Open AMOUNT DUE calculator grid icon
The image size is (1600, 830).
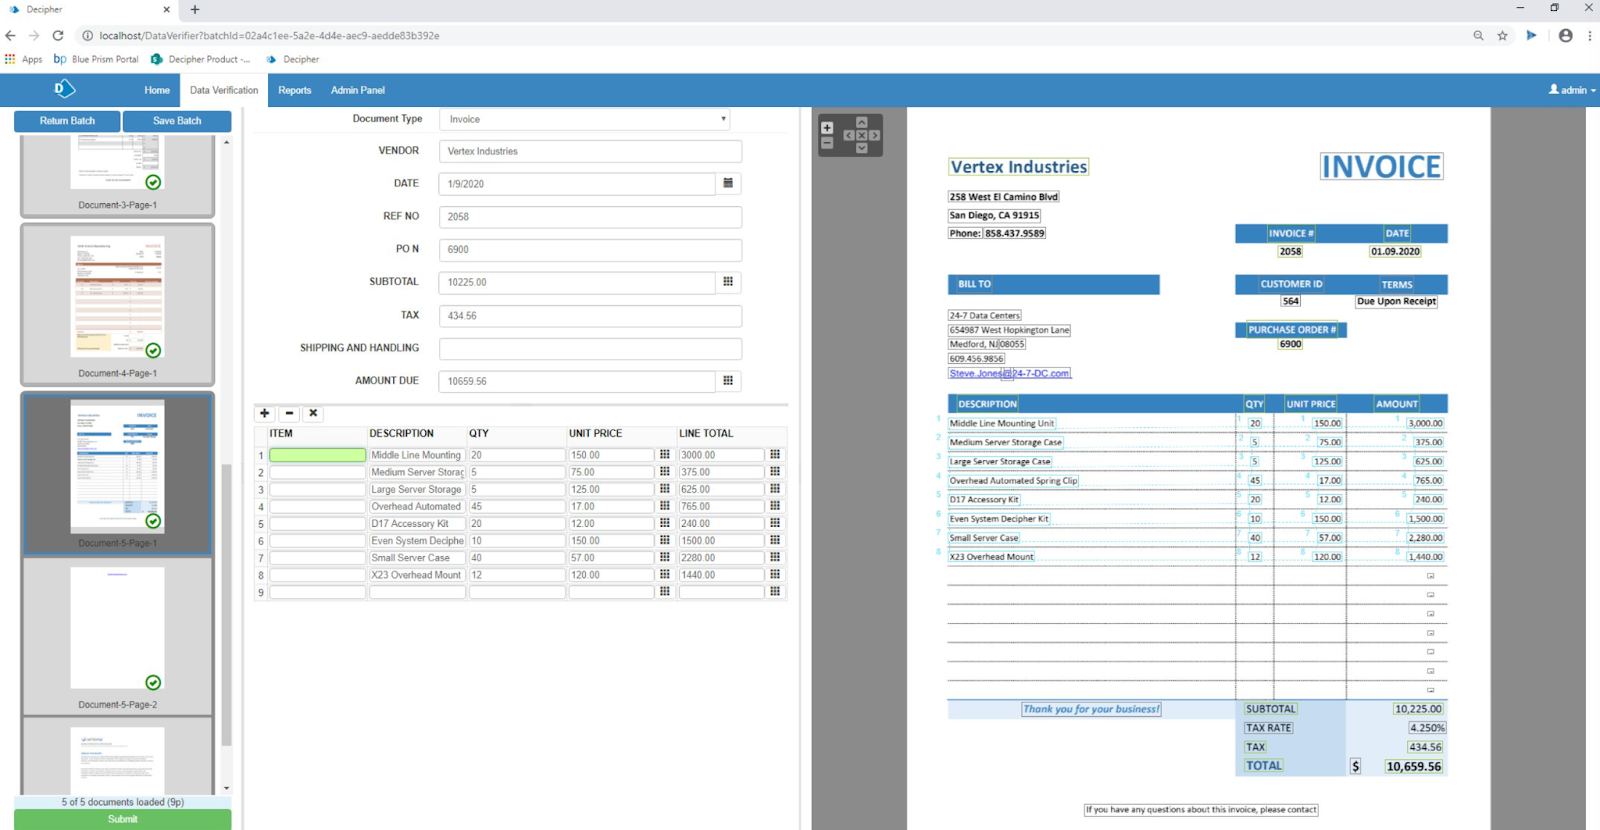point(728,380)
